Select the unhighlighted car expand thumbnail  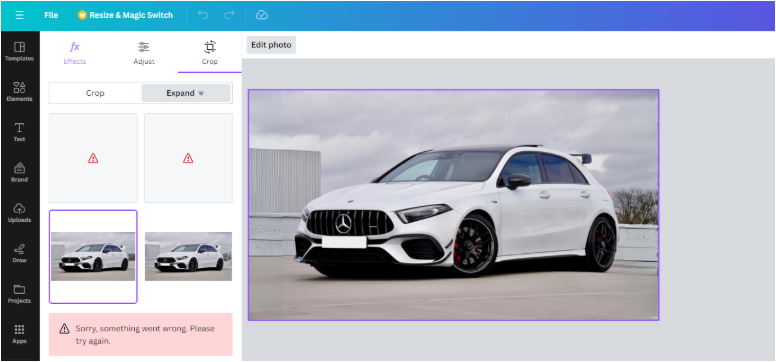pos(188,257)
